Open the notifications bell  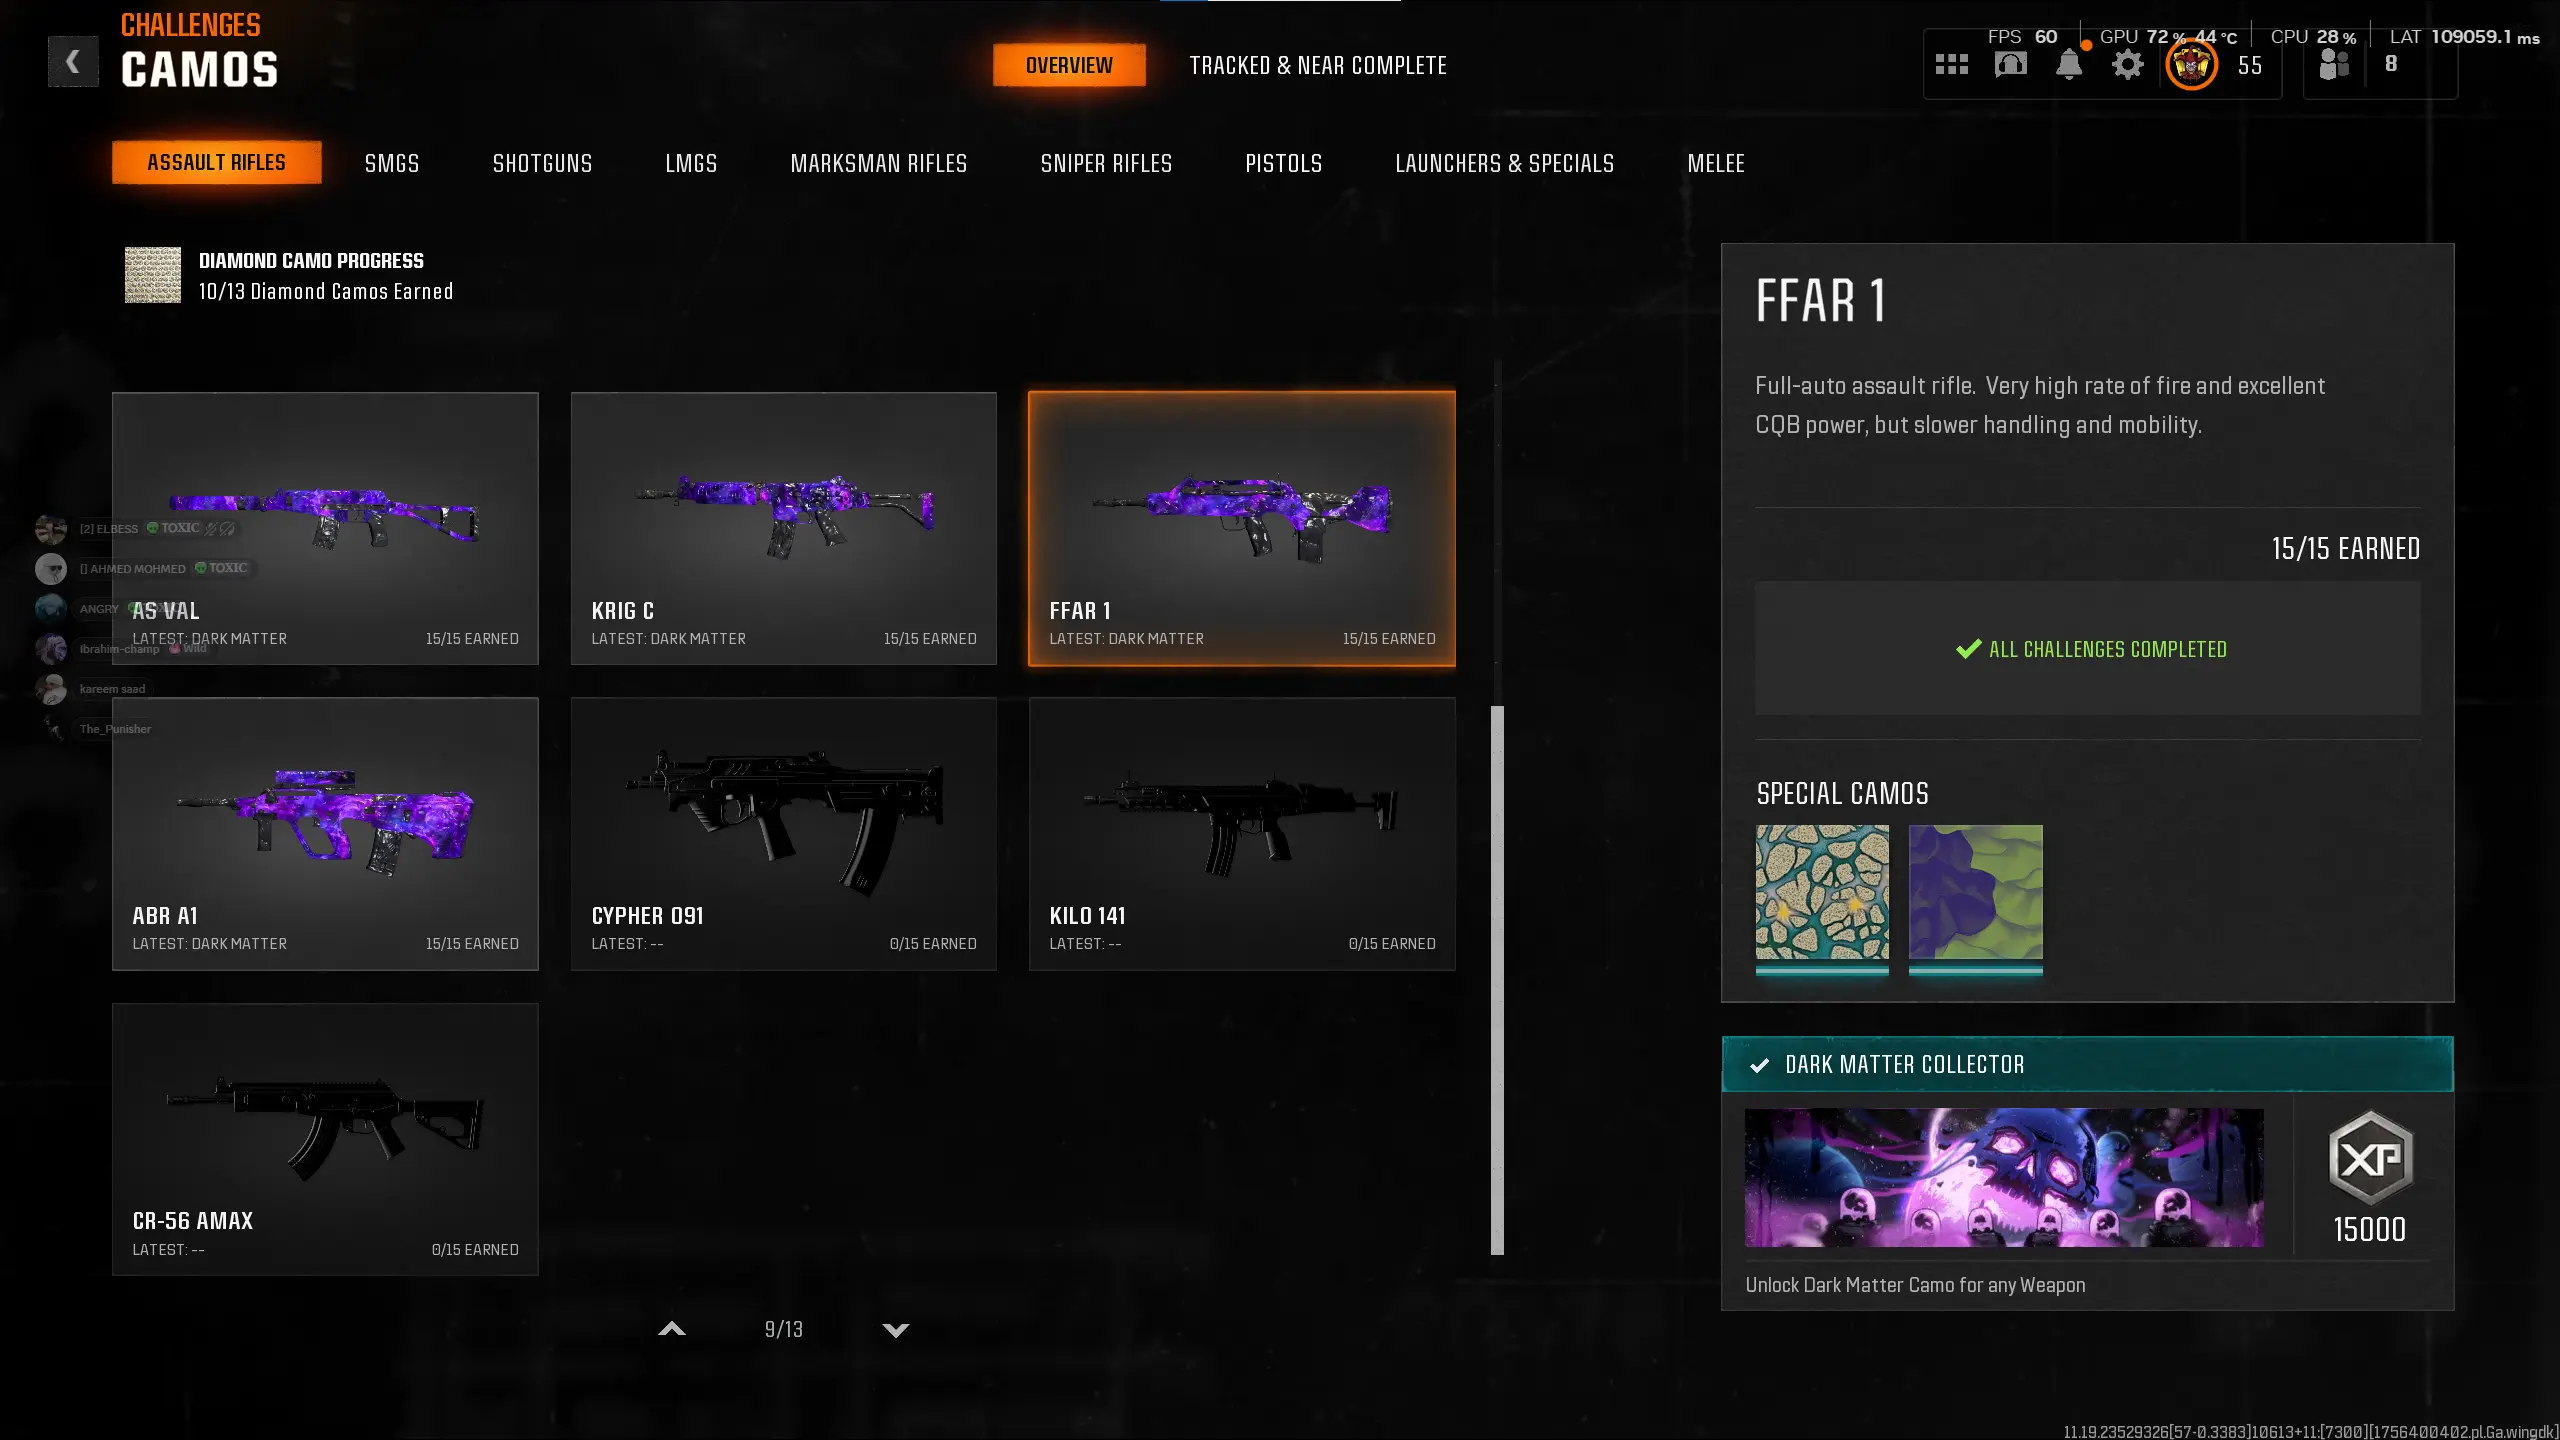click(x=2069, y=65)
